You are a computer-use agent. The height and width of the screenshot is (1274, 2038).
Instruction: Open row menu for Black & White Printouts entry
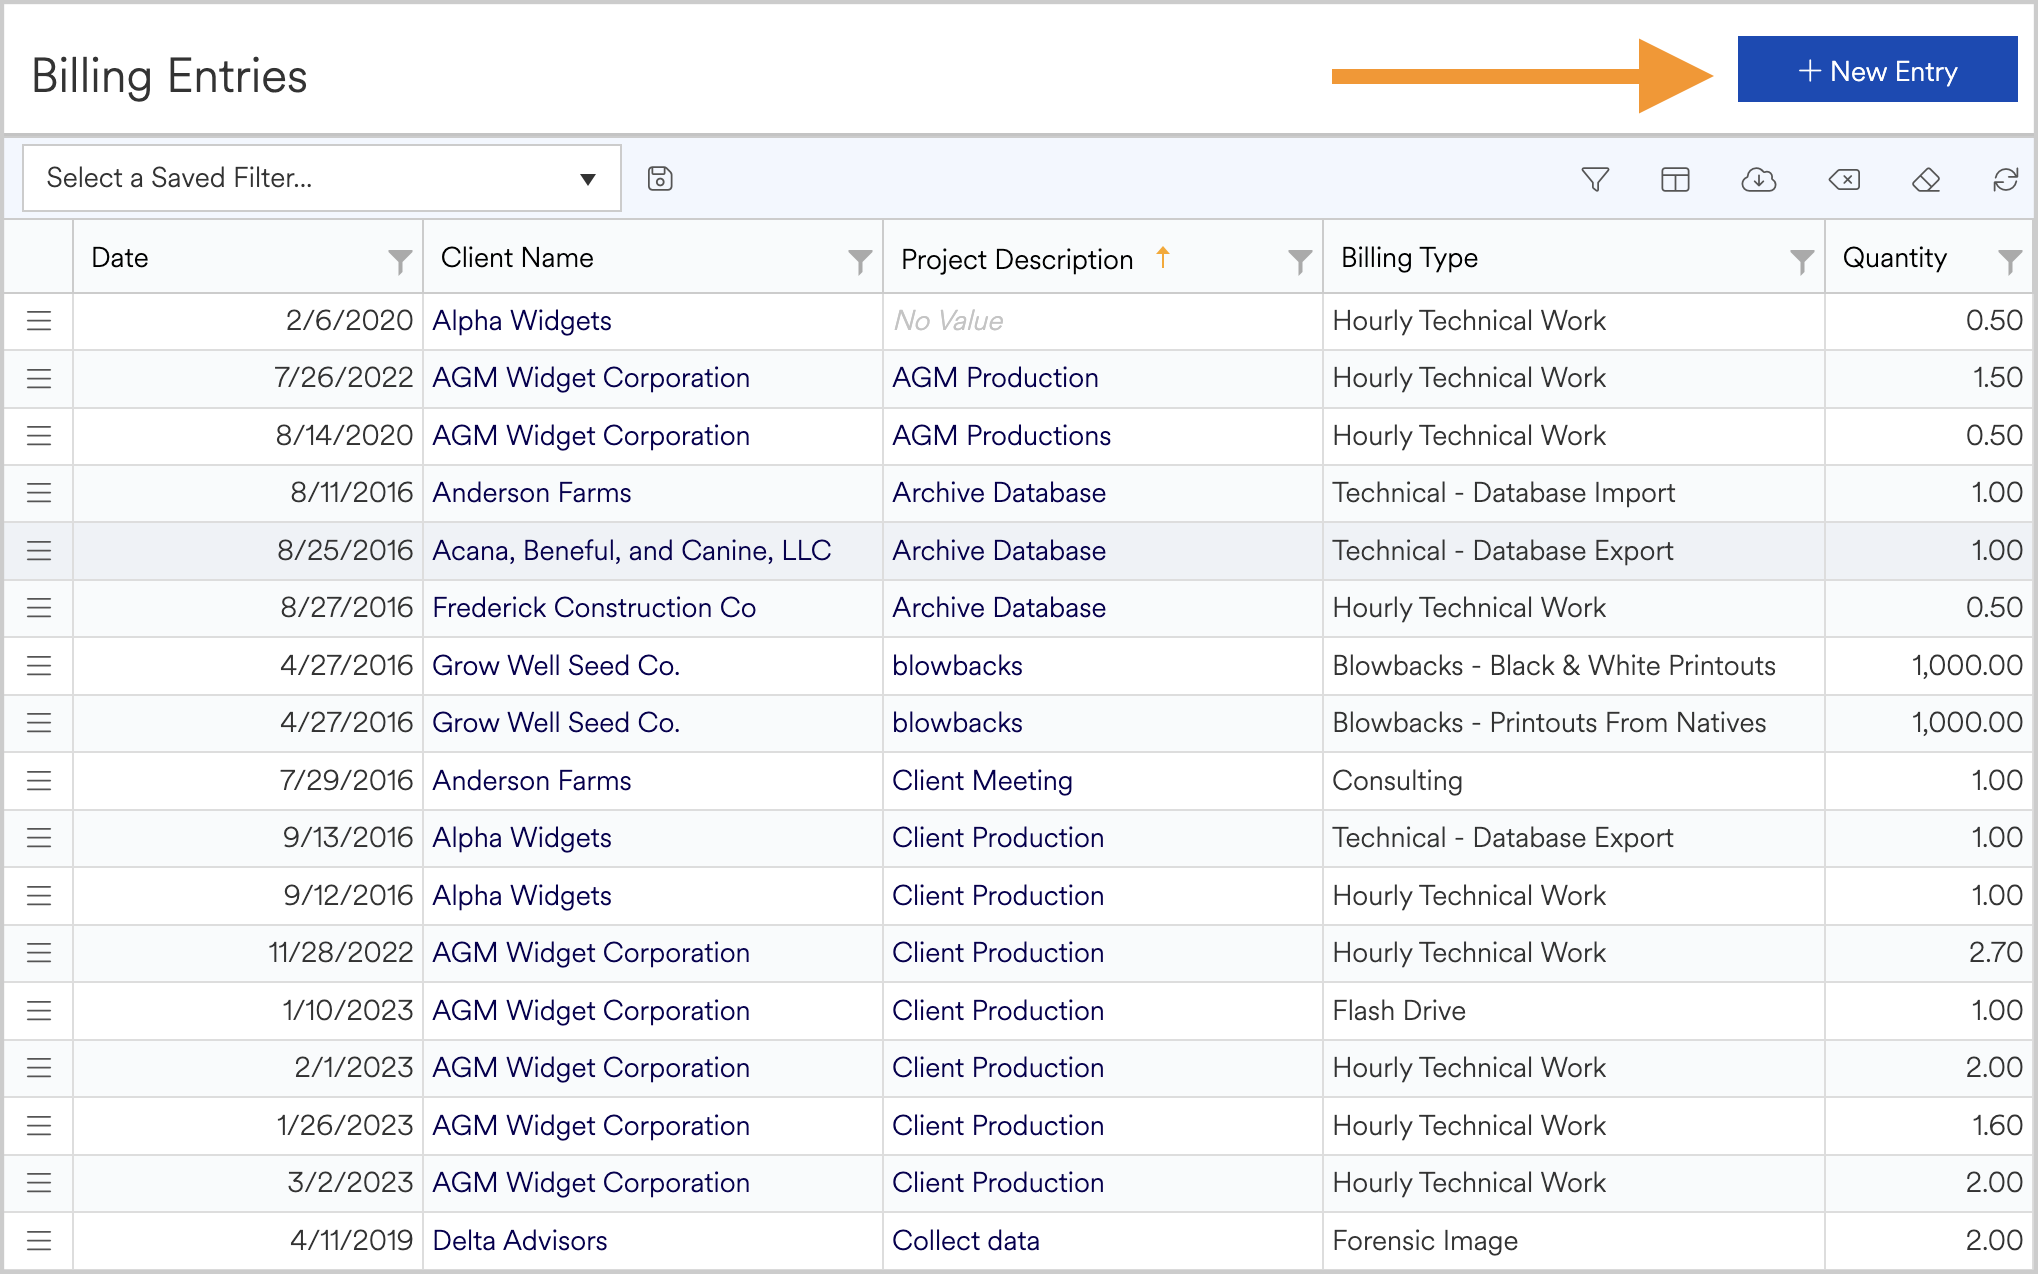point(39,666)
